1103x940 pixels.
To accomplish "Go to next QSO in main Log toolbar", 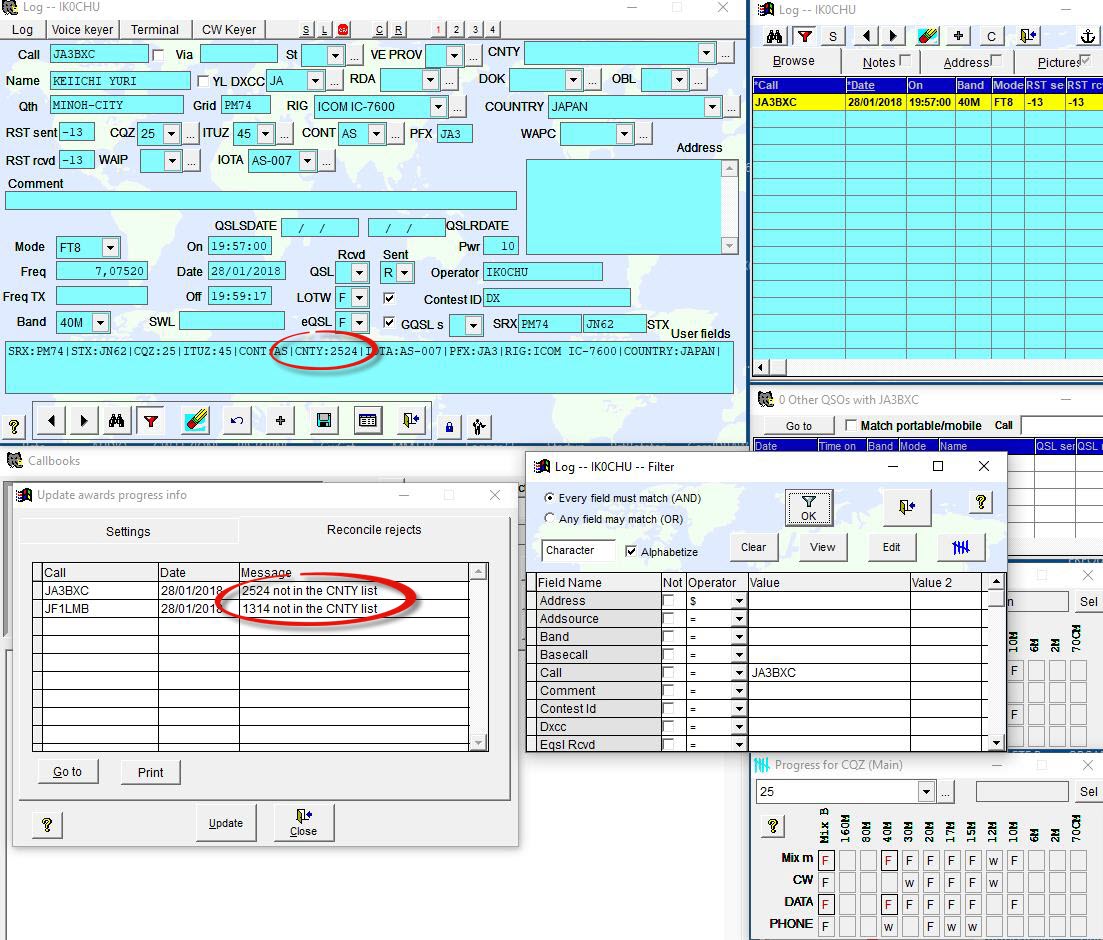I will point(84,421).
